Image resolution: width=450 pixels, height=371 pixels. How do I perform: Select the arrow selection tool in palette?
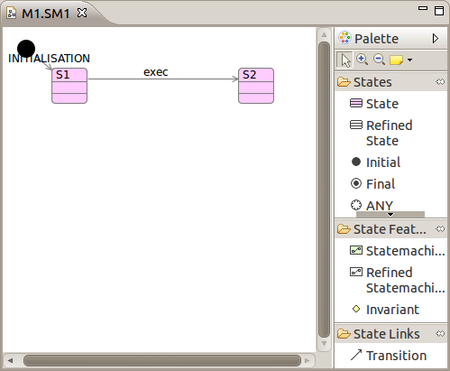[x=345, y=60]
